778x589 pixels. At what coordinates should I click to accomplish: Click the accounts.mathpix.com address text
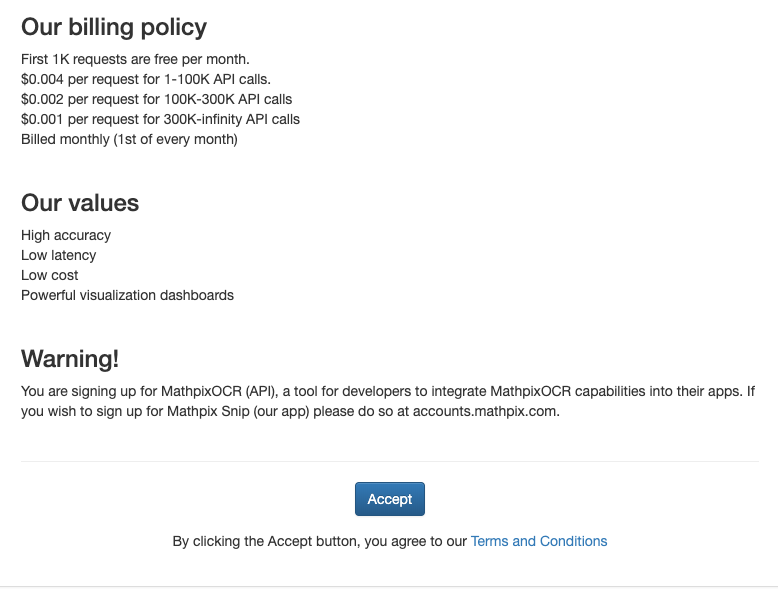[x=486, y=411]
